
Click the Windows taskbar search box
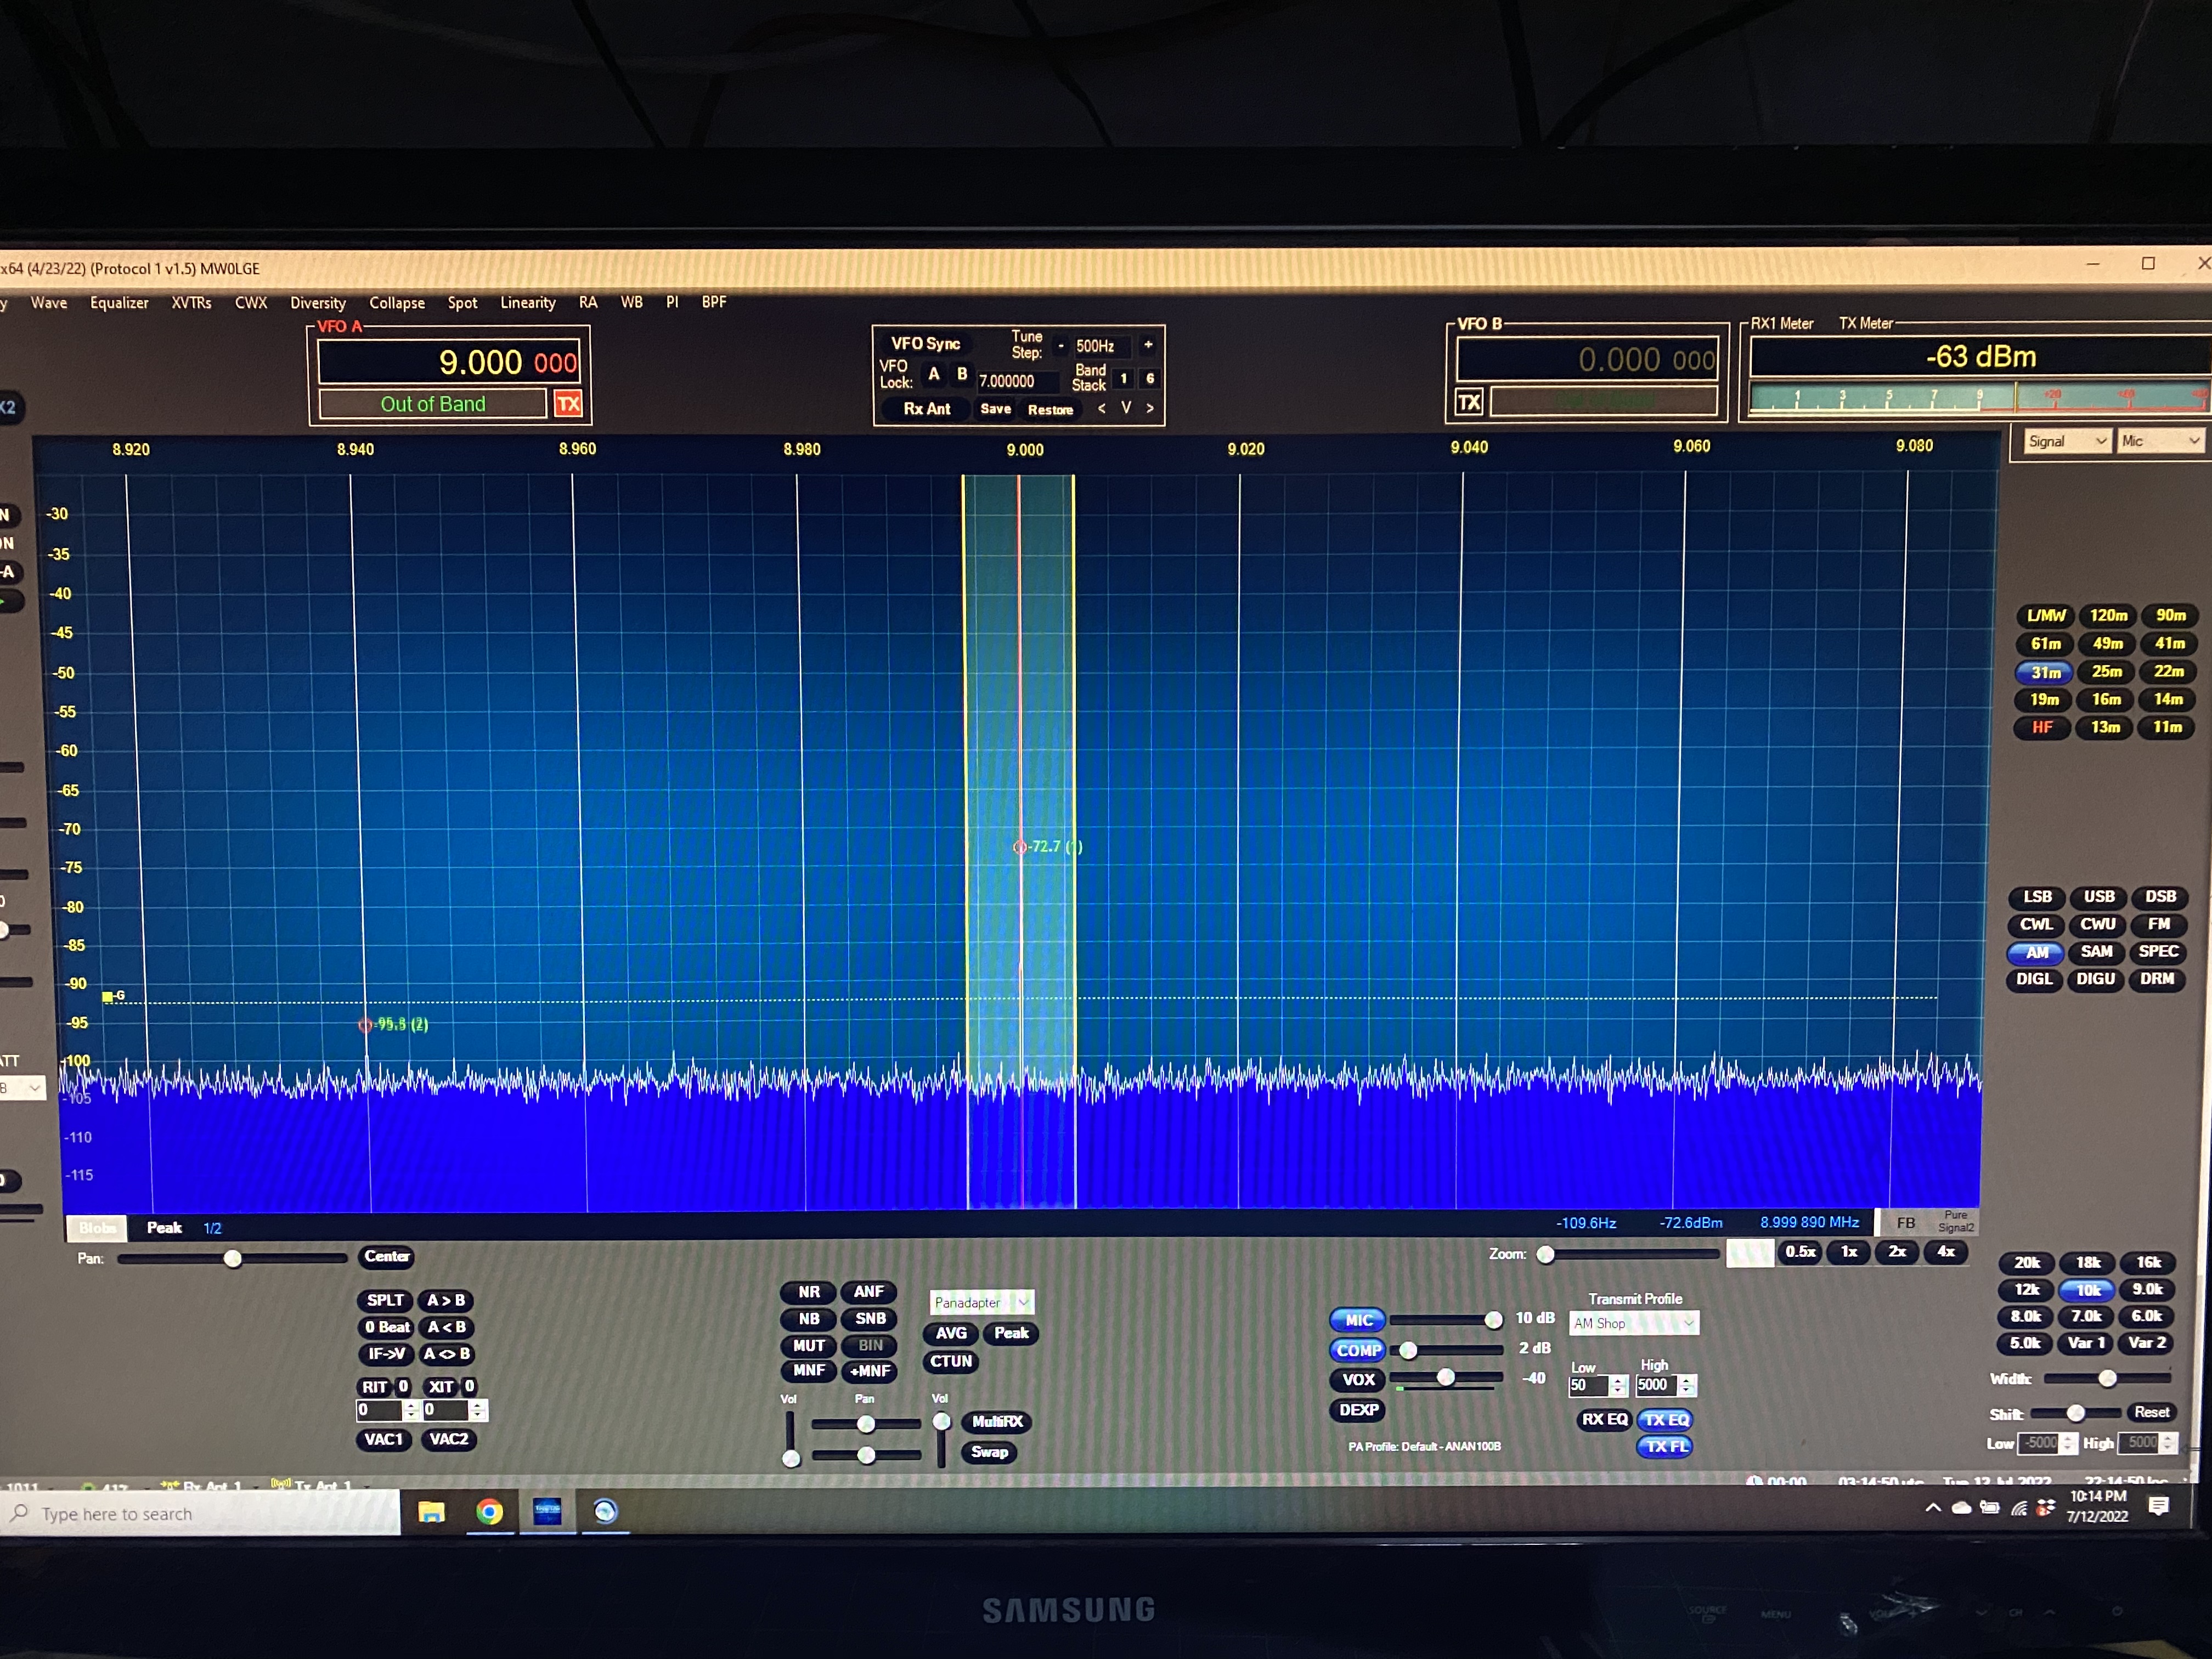click(x=200, y=1513)
